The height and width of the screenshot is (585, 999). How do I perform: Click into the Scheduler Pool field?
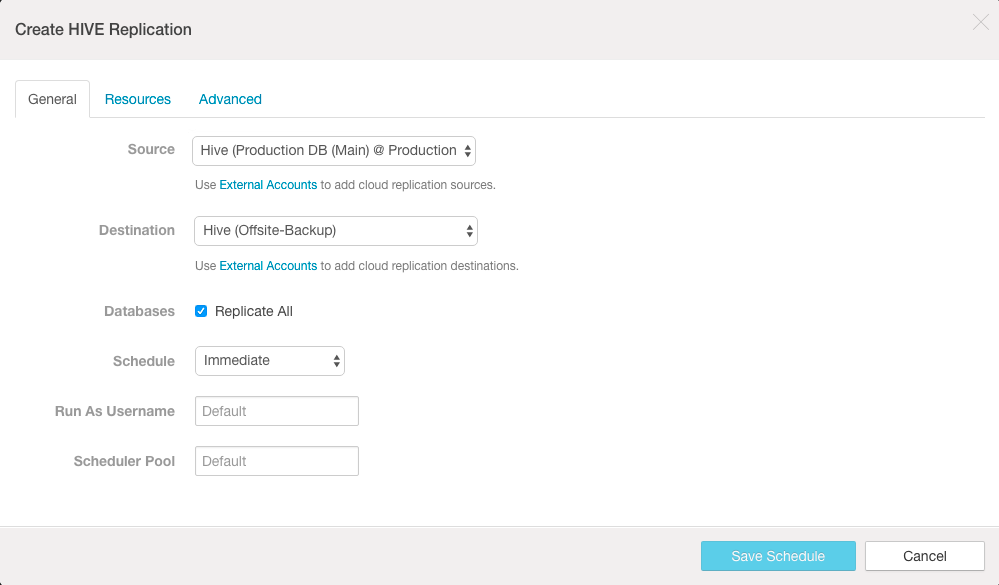pos(277,461)
